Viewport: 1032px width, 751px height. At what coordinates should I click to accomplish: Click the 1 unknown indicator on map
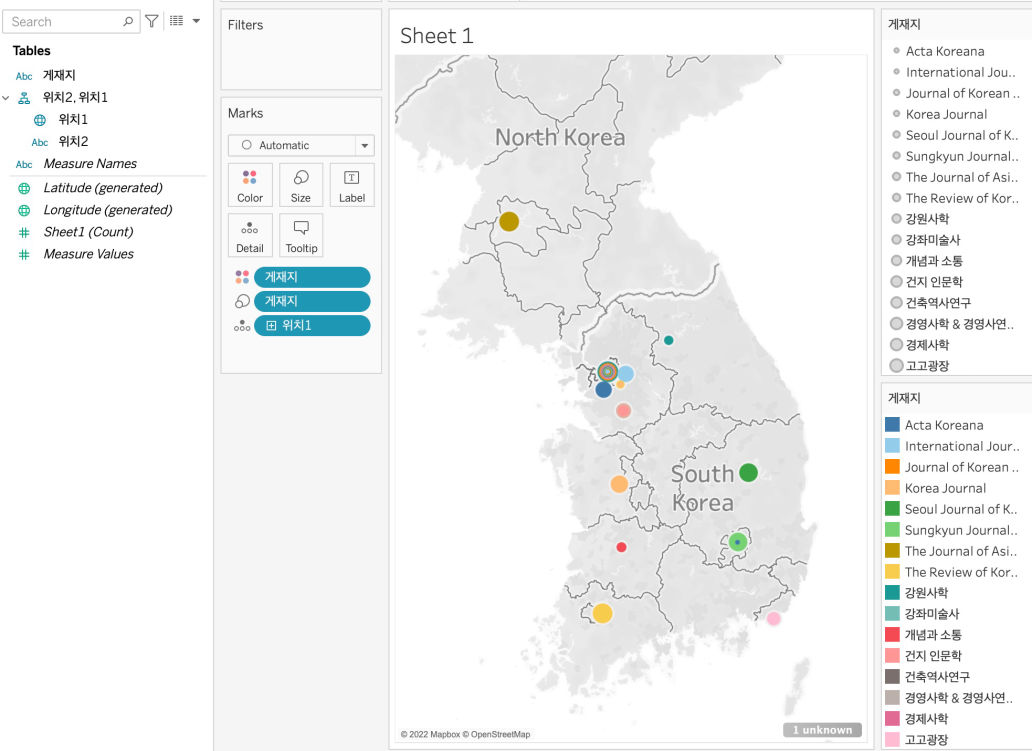(823, 730)
